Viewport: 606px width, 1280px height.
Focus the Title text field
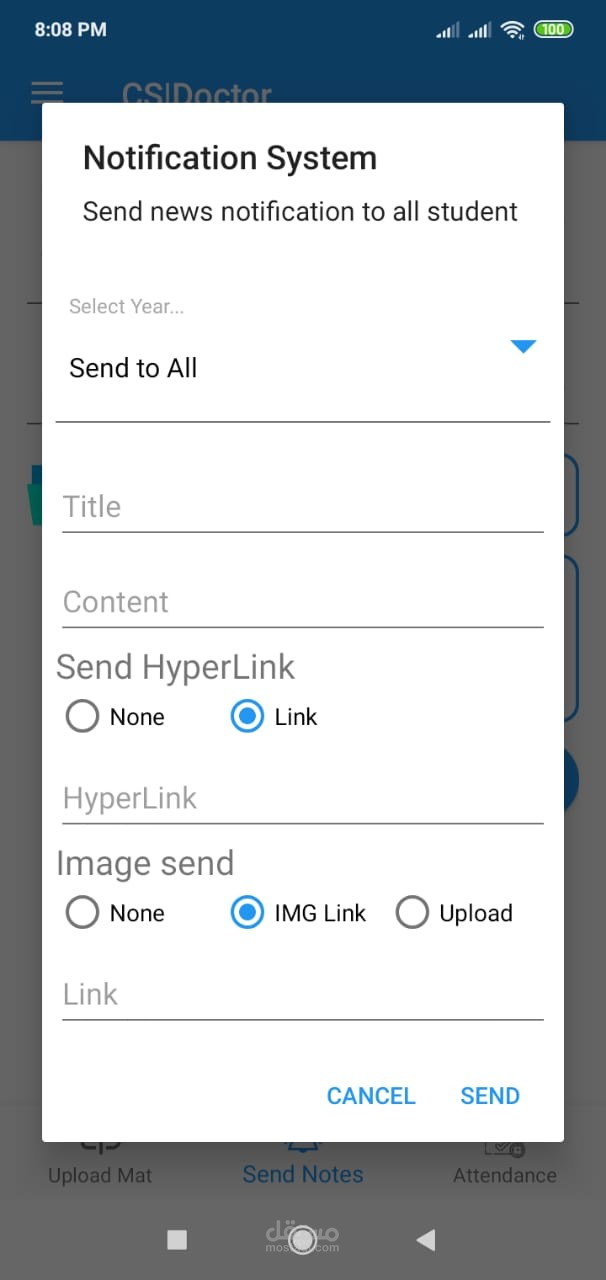(303, 507)
